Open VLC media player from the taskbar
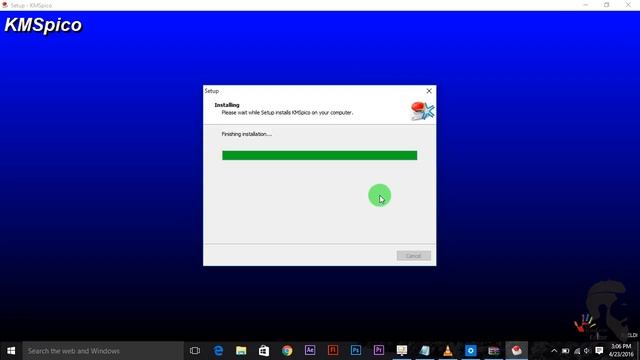Image resolution: width=640 pixels, height=360 pixels. pos(448,351)
